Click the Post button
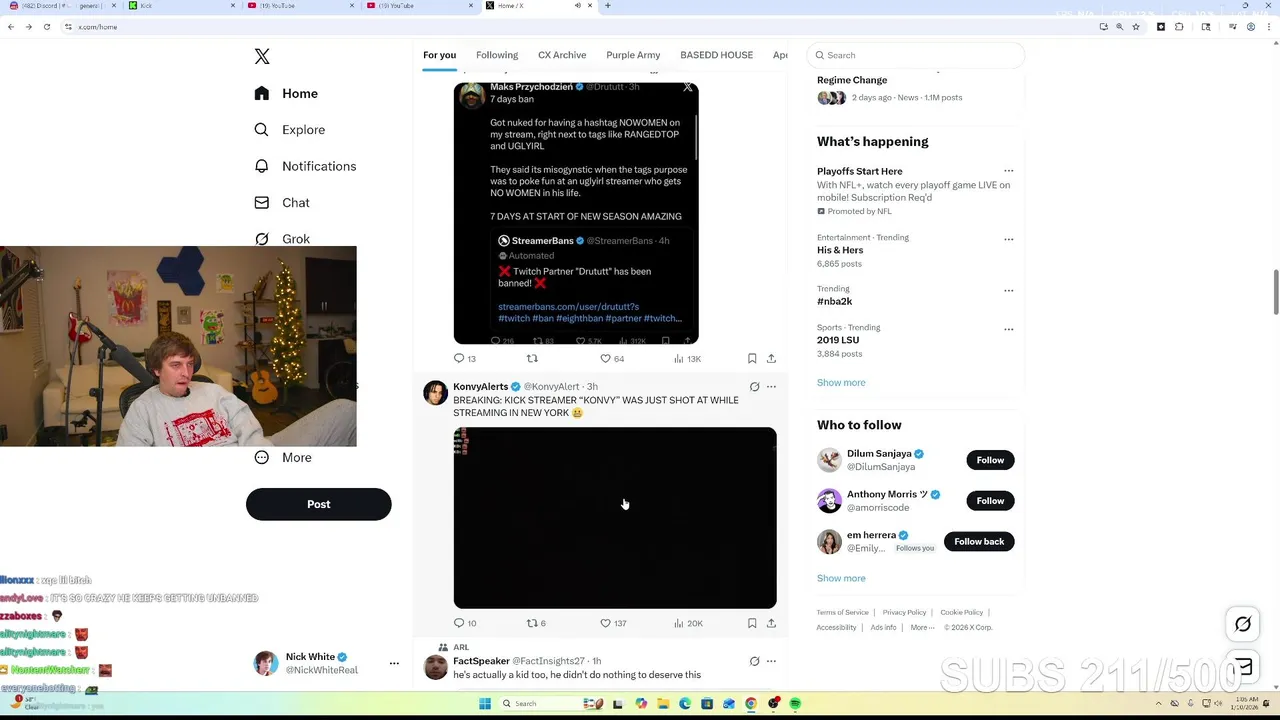 pyautogui.click(x=318, y=504)
